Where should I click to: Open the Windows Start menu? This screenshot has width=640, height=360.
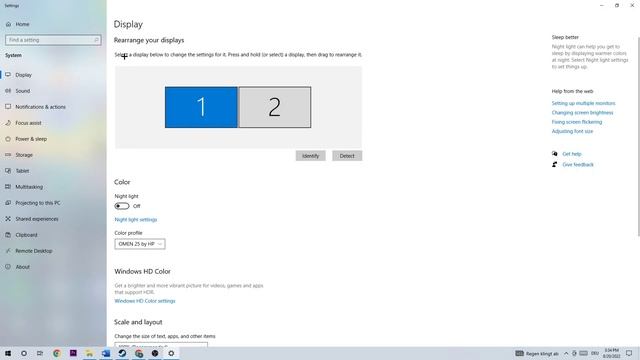(8, 353)
